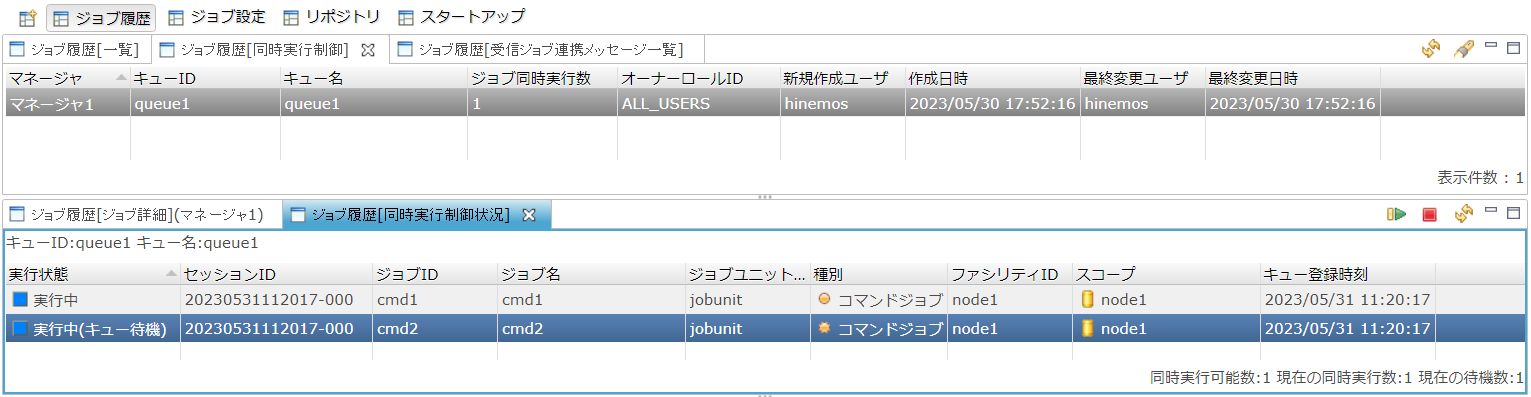
Task: Open a new perspective via the star icon
Action: coord(28,17)
